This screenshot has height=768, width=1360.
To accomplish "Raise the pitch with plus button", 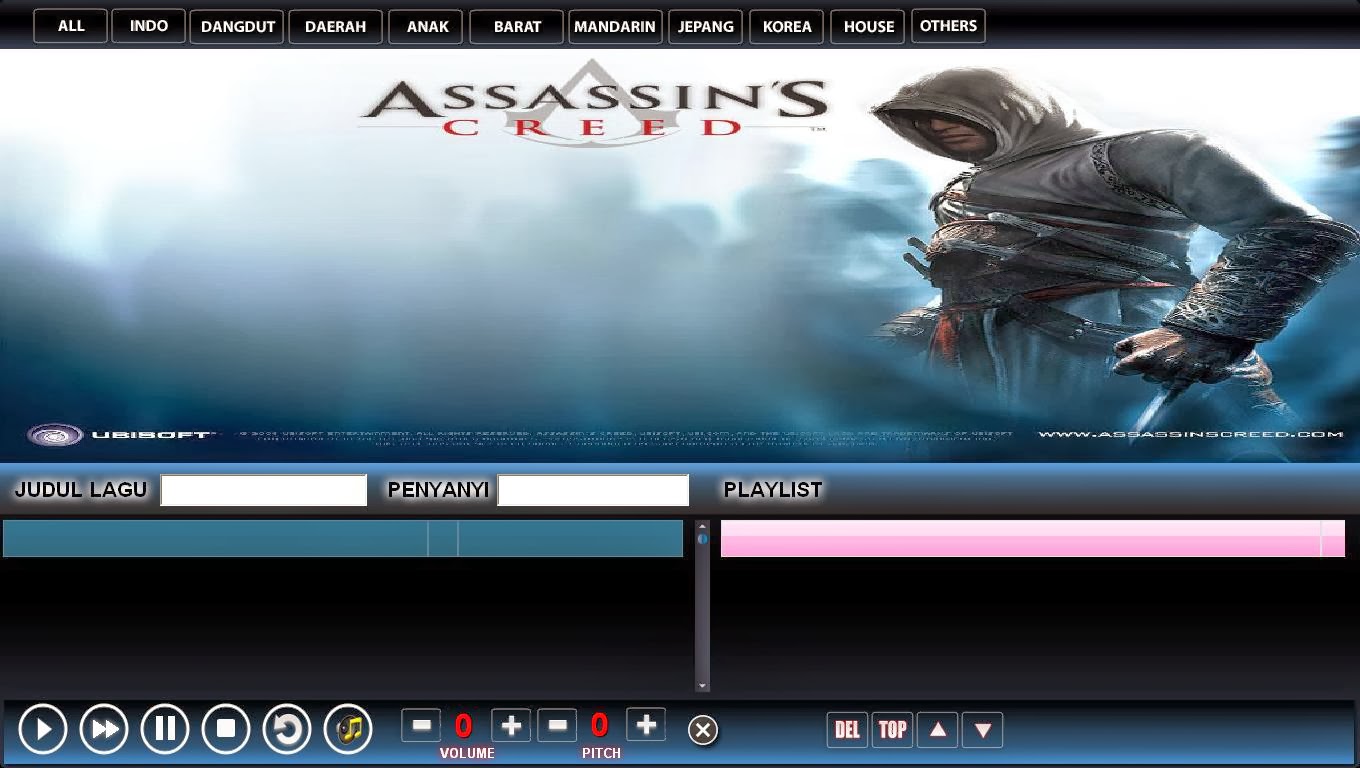I will [x=646, y=725].
